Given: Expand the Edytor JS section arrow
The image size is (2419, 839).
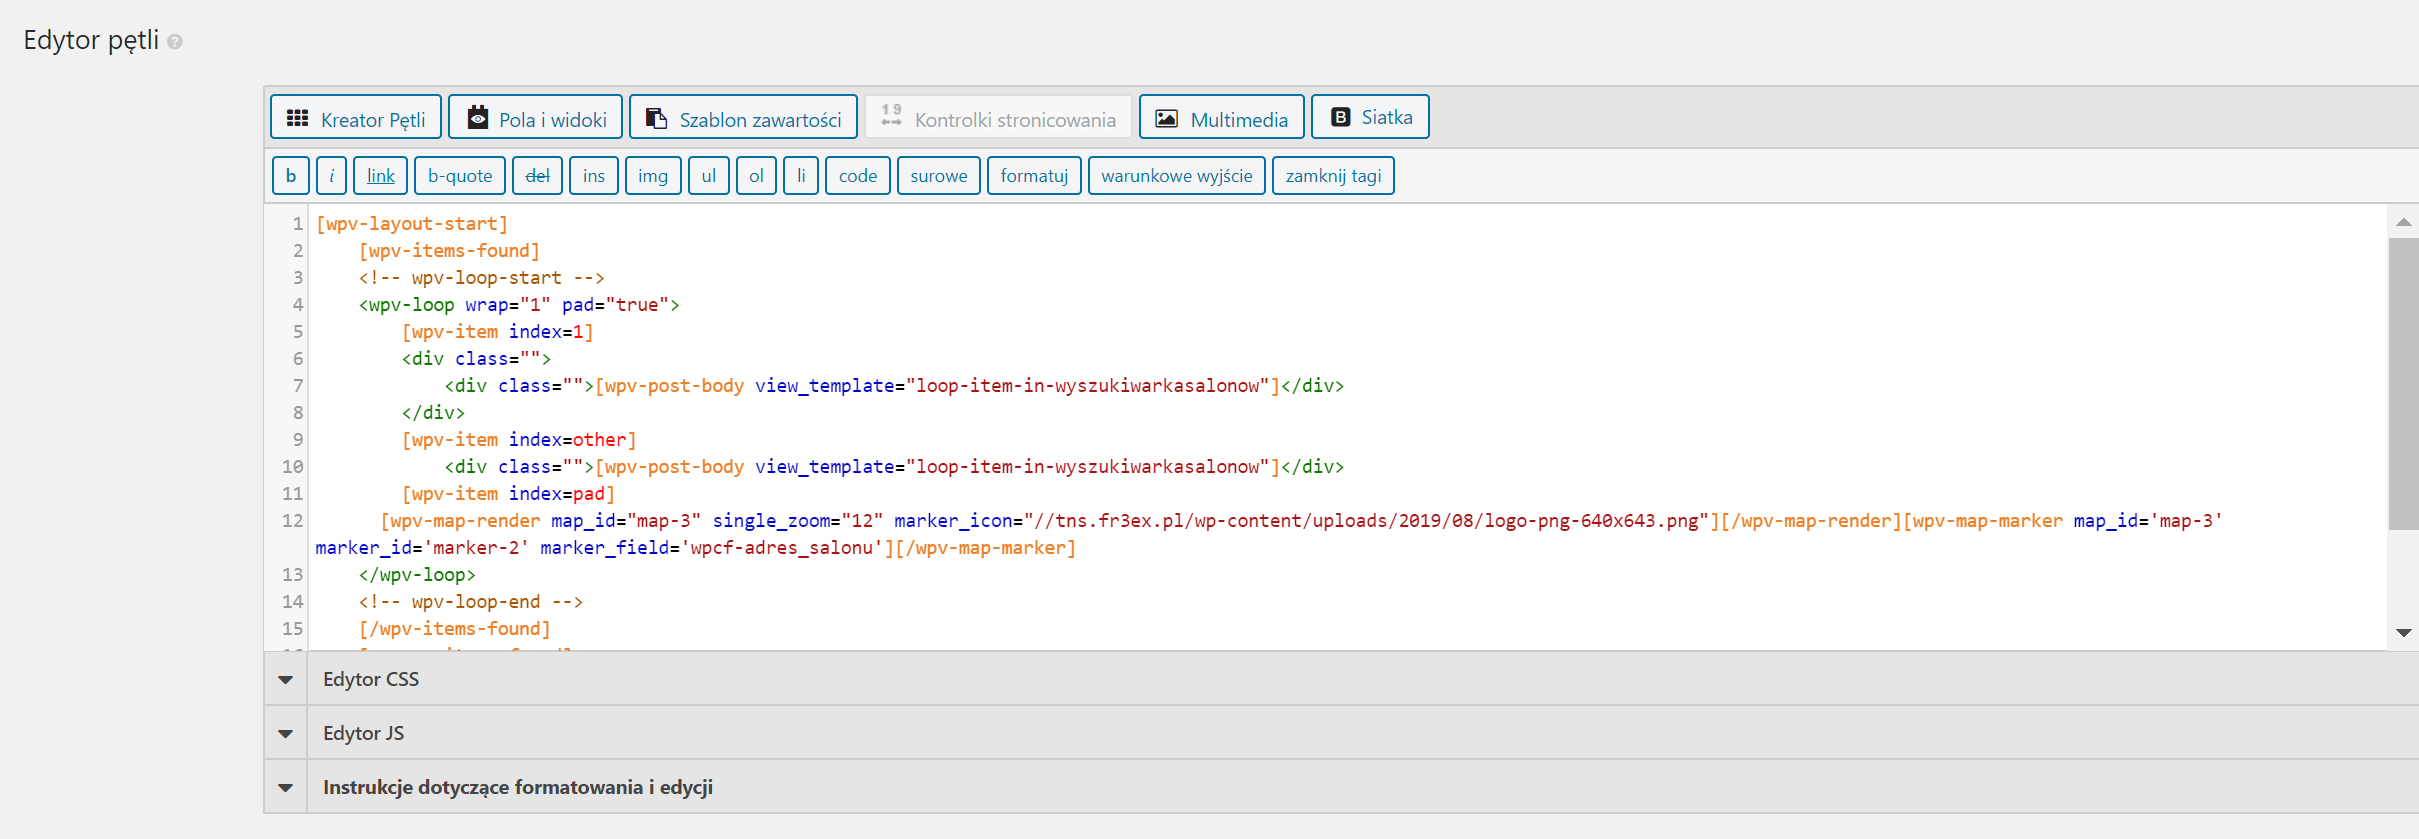Looking at the screenshot, I should [x=286, y=734].
